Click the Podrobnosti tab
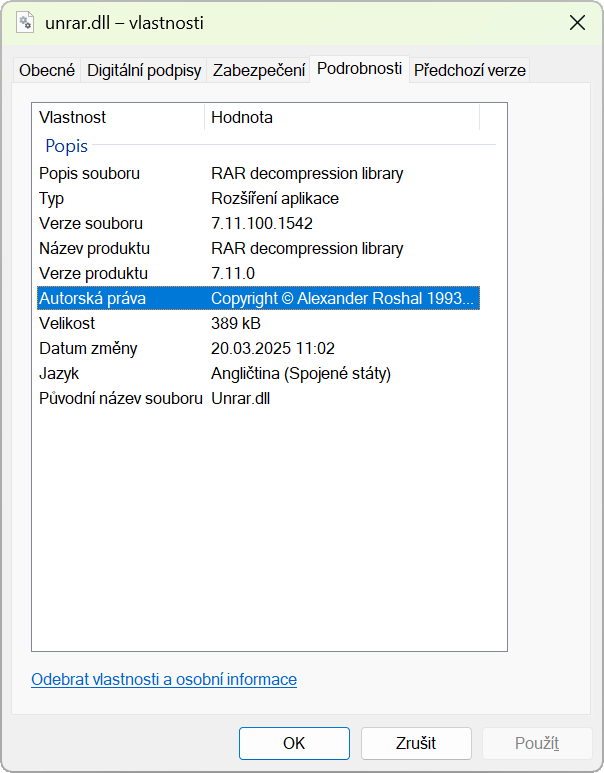This screenshot has width=604, height=773. coord(359,68)
